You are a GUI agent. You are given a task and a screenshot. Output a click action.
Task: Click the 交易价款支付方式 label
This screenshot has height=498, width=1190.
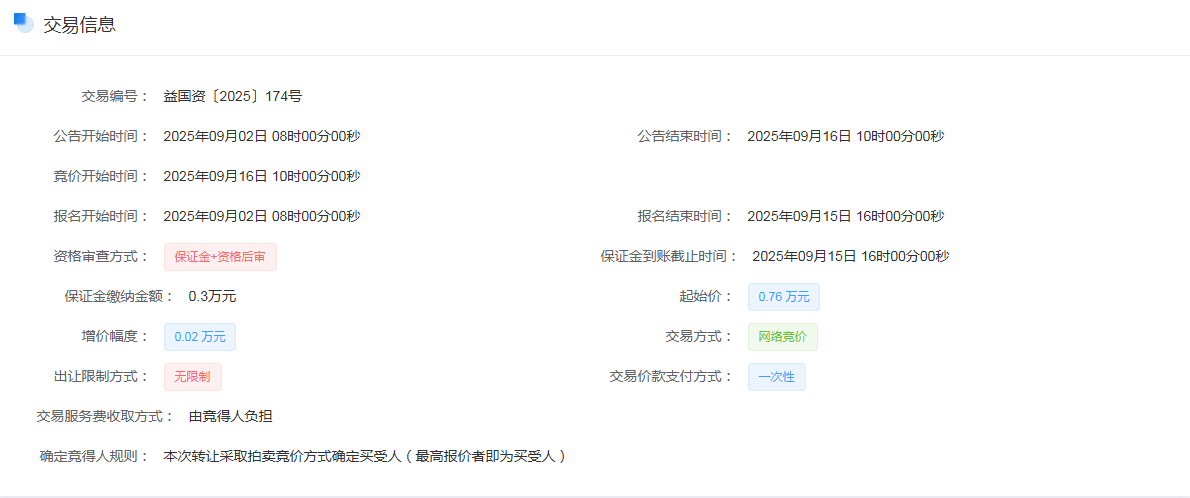[671, 377]
